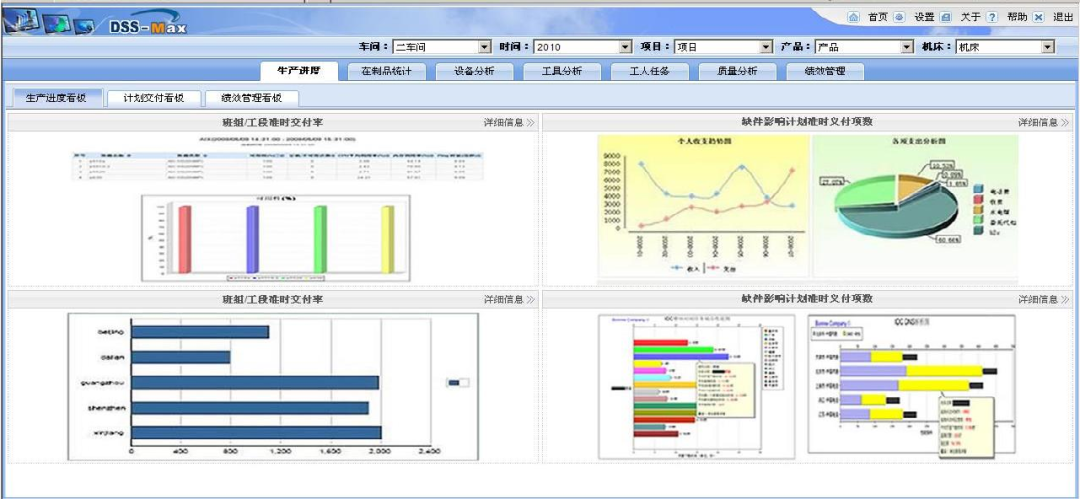Switch to the 质量分析 tab
This screenshot has height=499, width=1080.
[x=738, y=72]
